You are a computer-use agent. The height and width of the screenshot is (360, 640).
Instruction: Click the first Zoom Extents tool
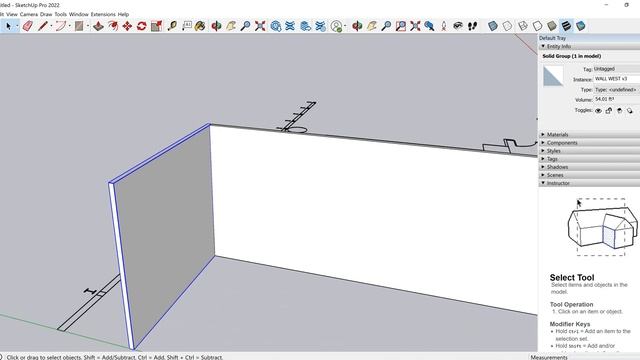tap(260, 26)
